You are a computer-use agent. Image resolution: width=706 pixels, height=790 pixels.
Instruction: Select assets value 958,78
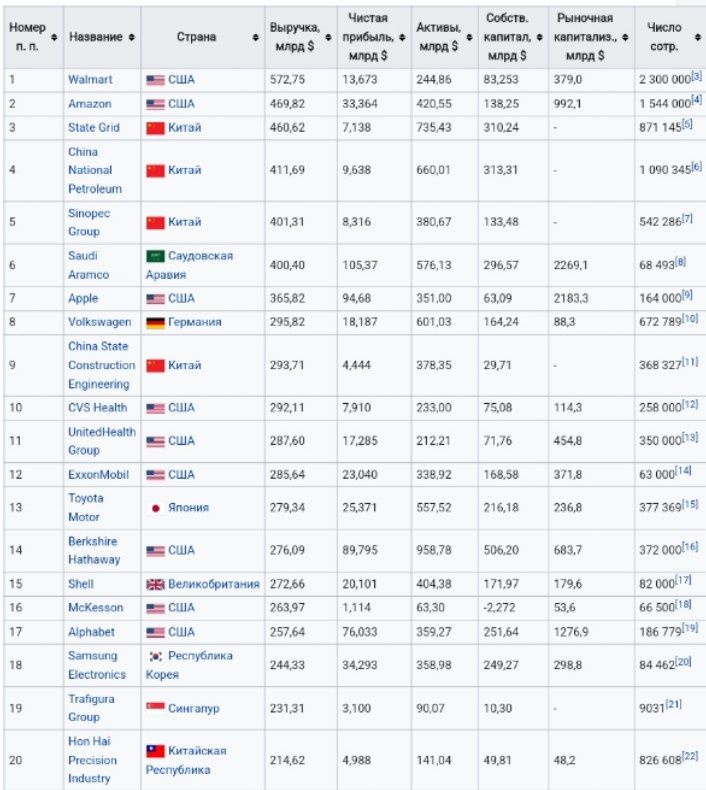pos(434,550)
